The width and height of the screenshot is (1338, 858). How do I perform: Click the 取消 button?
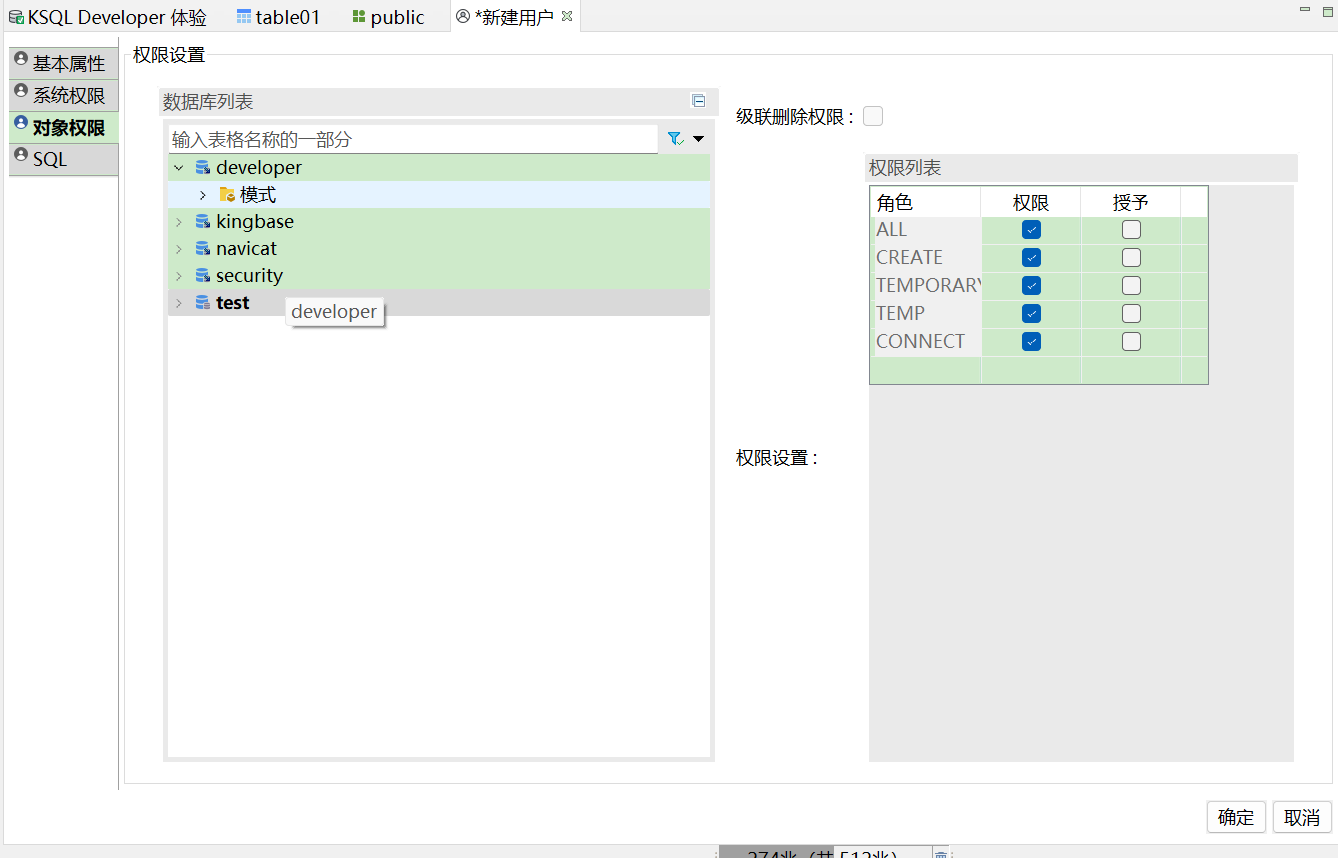[x=1301, y=817]
